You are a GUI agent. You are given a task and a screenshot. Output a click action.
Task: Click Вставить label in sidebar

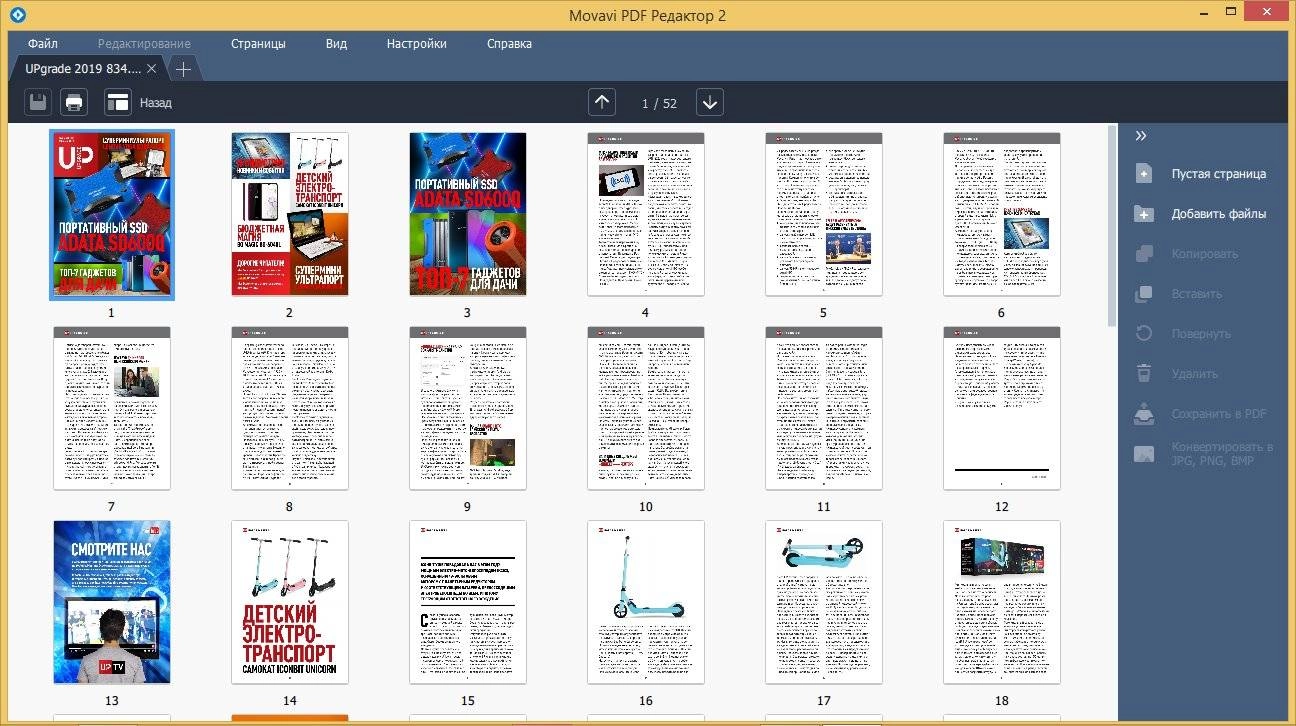1197,293
